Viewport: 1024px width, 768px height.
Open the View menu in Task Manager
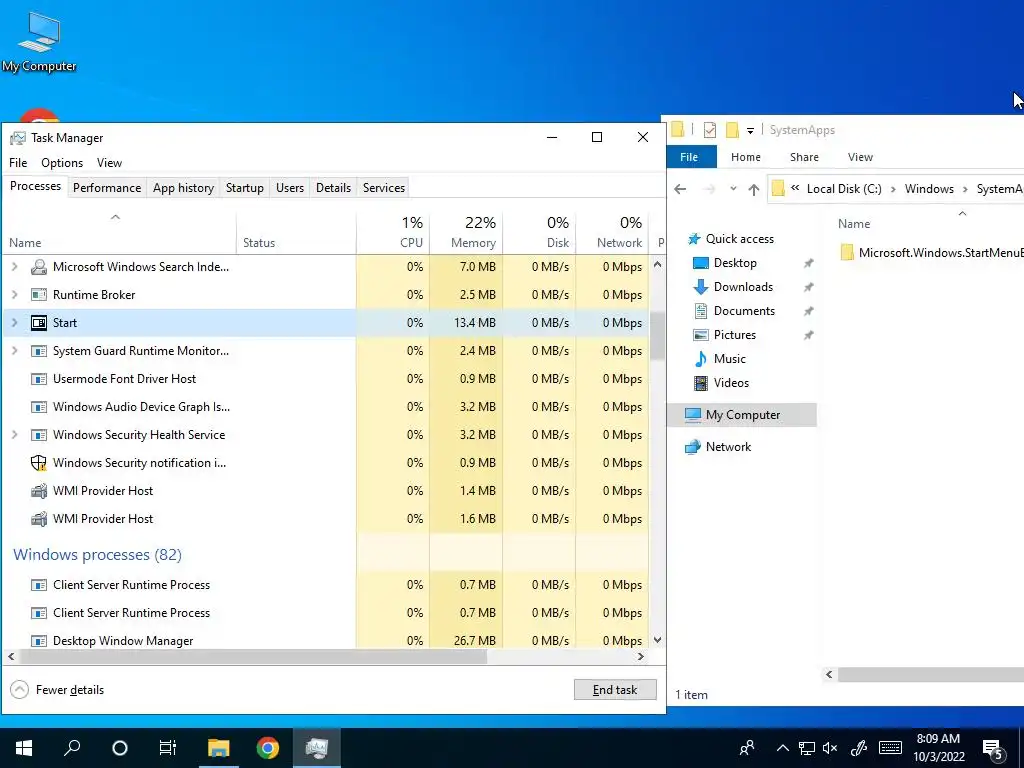point(109,163)
